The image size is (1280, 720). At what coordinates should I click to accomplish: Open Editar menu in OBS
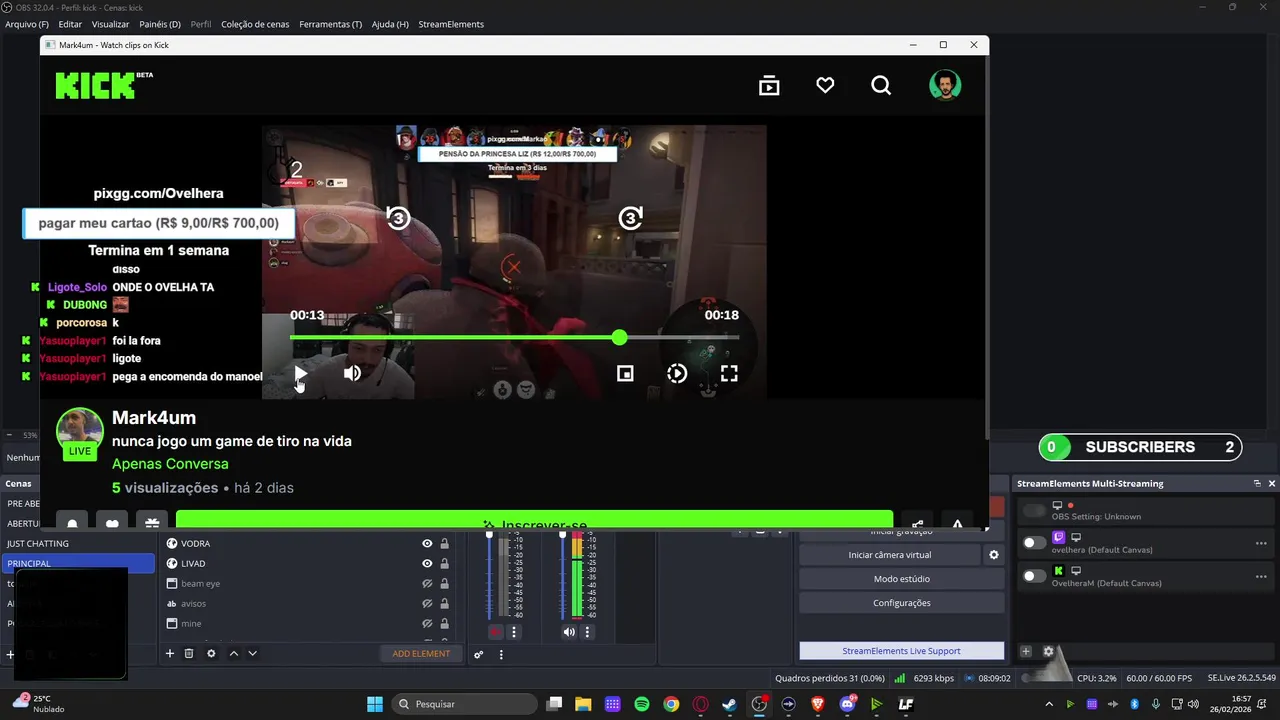point(70,24)
